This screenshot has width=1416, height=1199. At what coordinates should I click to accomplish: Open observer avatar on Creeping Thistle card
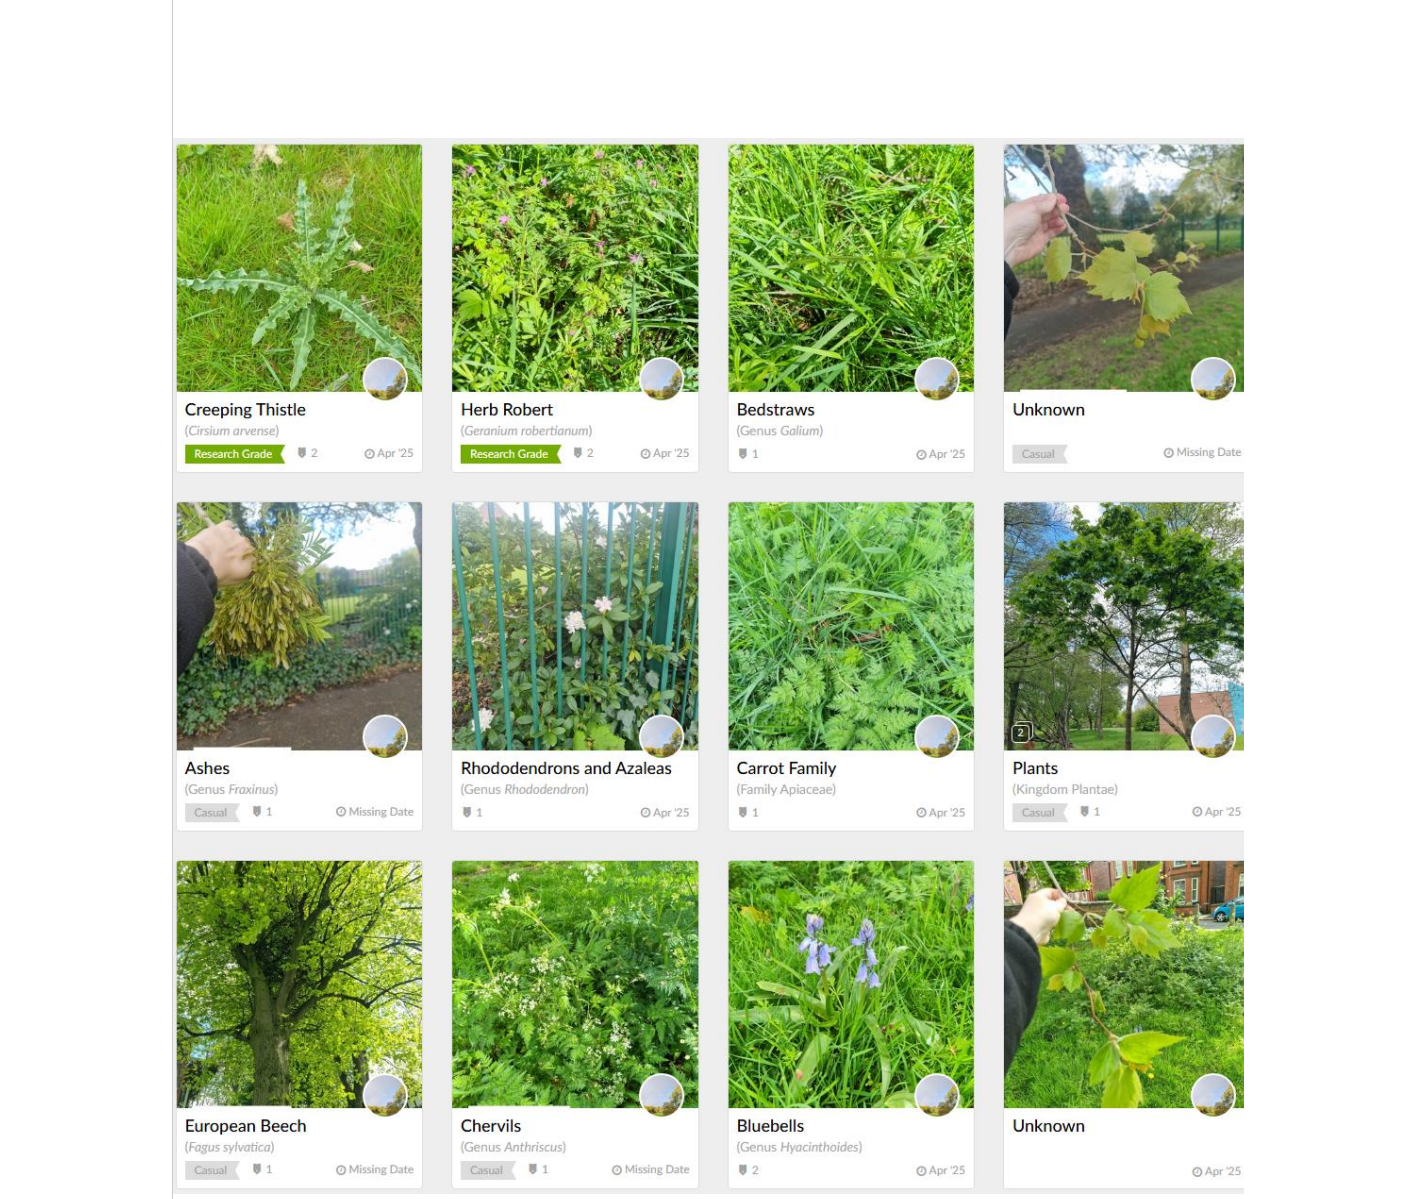coord(385,379)
